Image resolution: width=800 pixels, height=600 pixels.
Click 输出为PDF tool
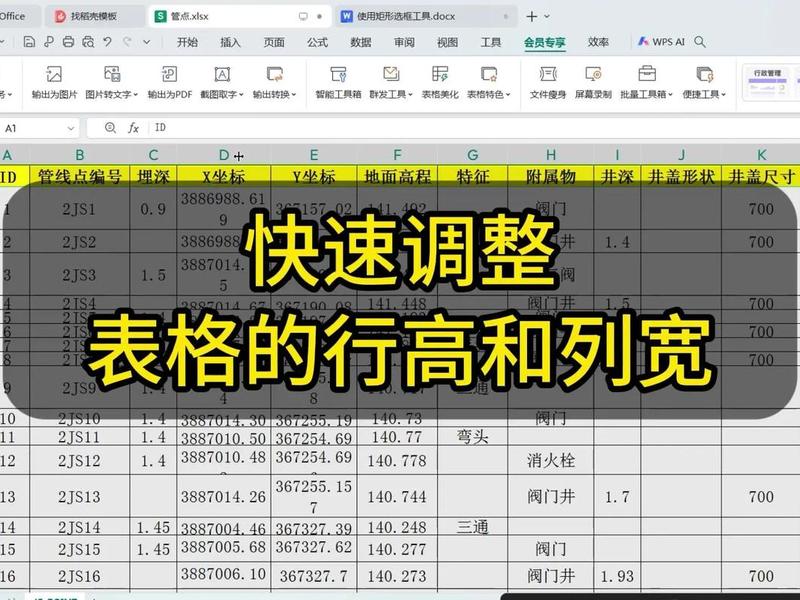(169, 83)
